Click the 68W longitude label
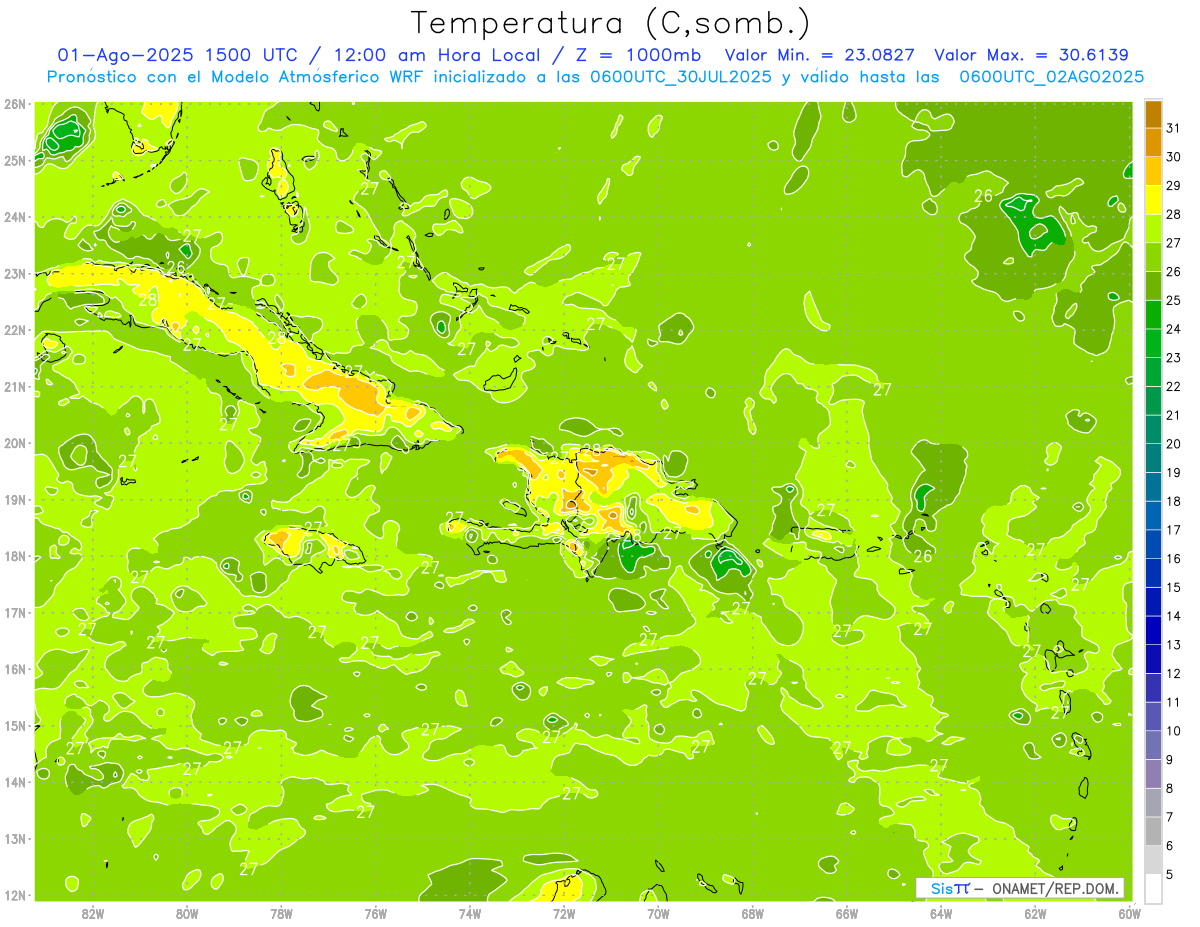Image resolution: width=1200 pixels, height=927 pixels. [x=753, y=913]
